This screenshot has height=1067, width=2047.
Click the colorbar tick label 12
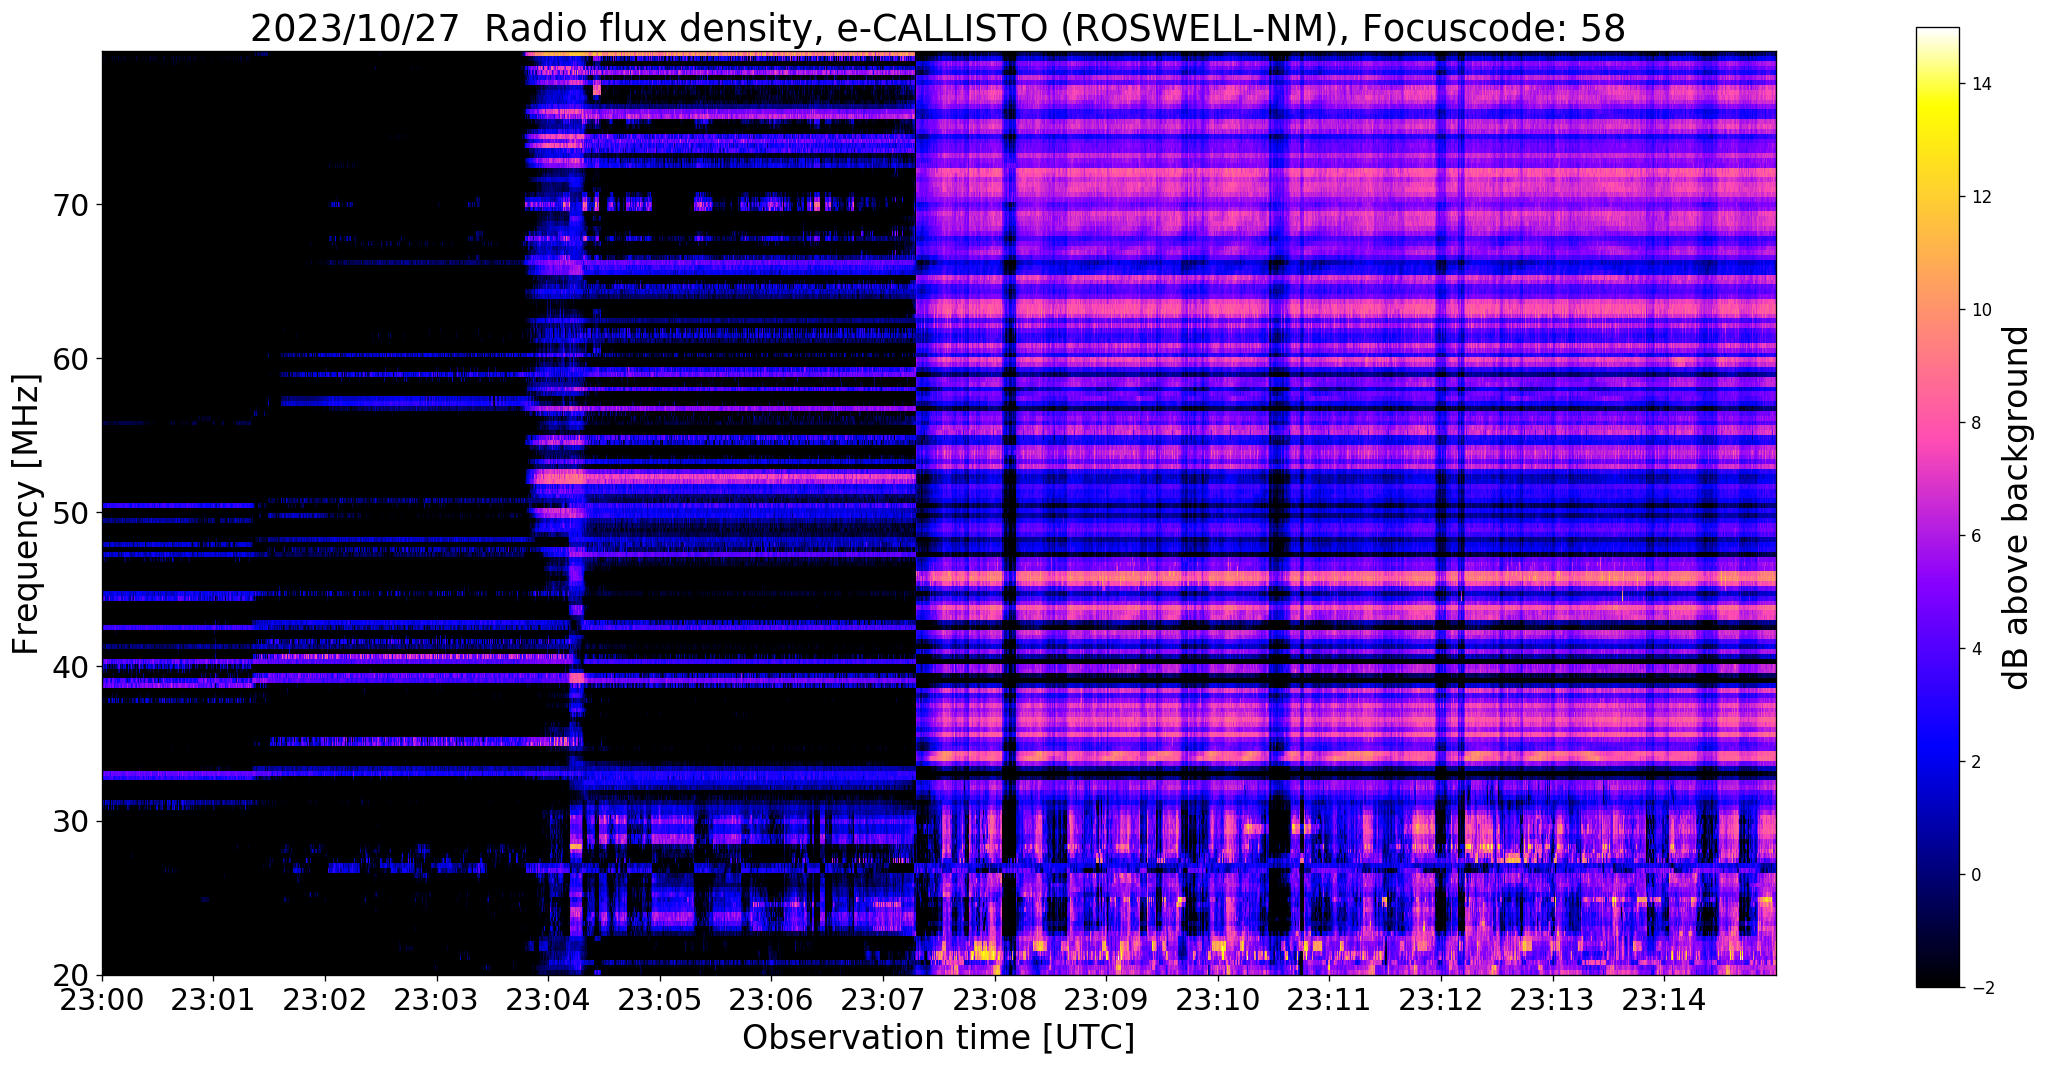[x=1979, y=197]
